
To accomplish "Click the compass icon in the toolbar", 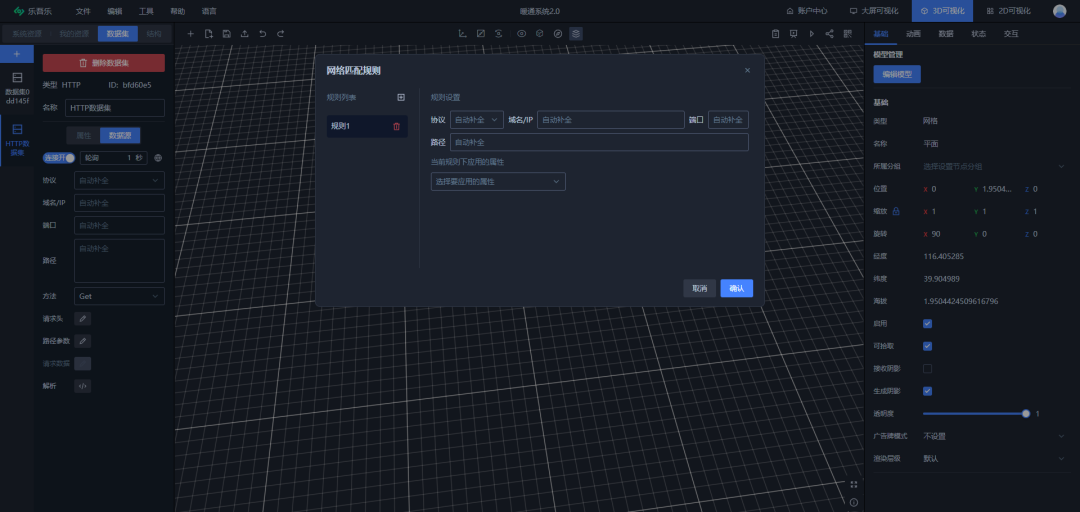I will (557, 34).
